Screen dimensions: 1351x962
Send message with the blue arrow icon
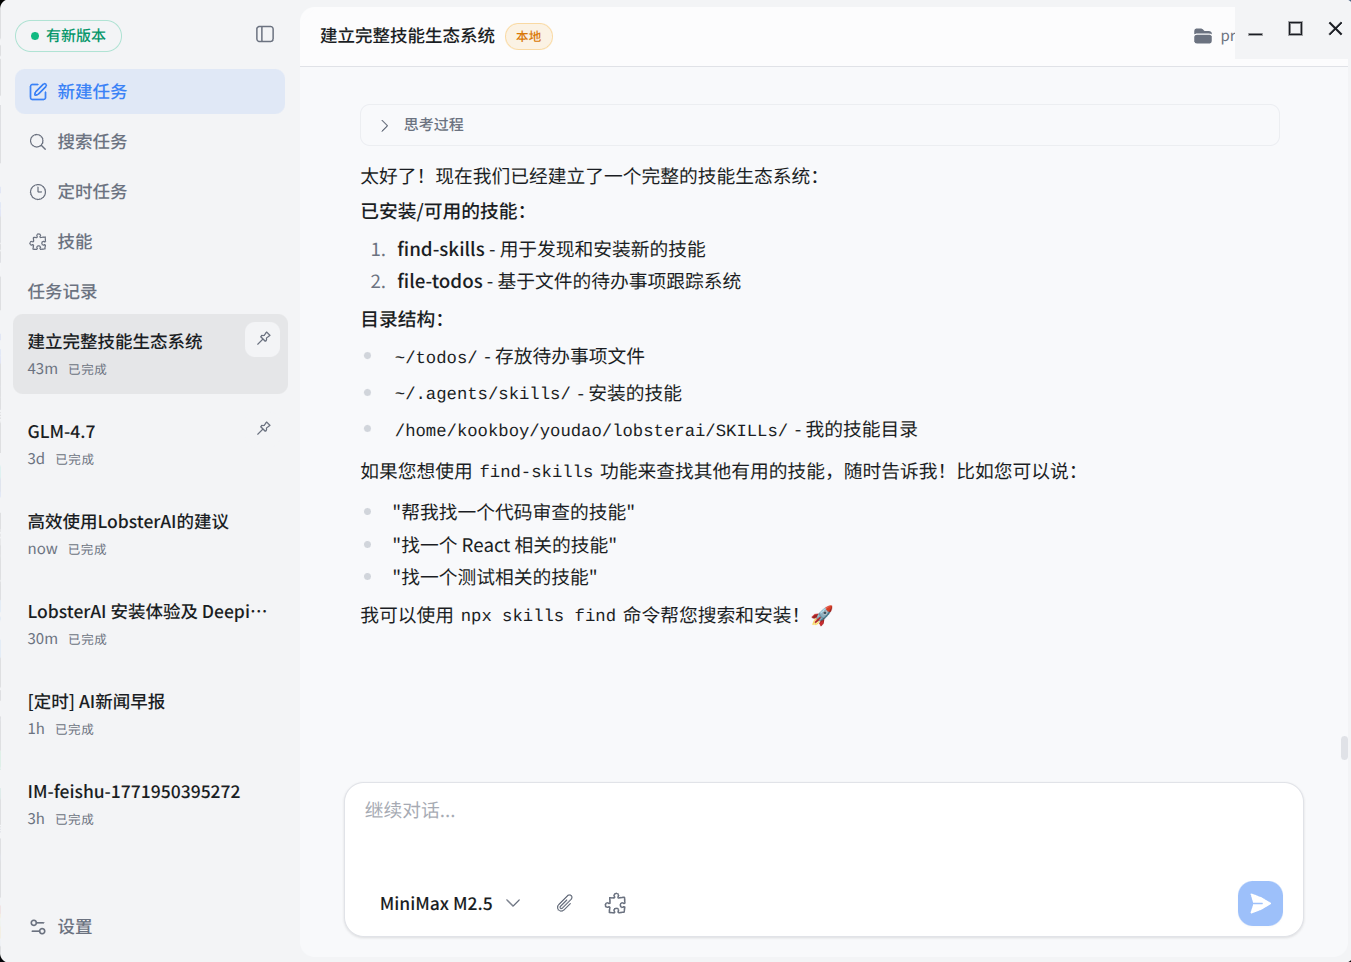click(x=1260, y=903)
